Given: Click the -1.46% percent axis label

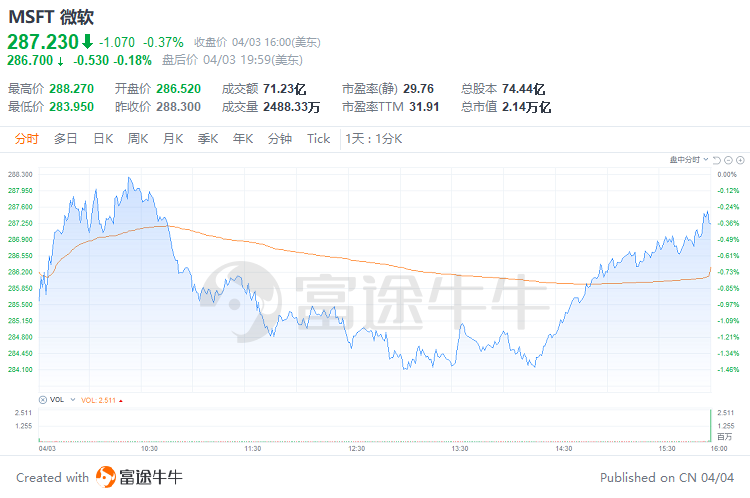Looking at the screenshot, I should click(x=728, y=370).
